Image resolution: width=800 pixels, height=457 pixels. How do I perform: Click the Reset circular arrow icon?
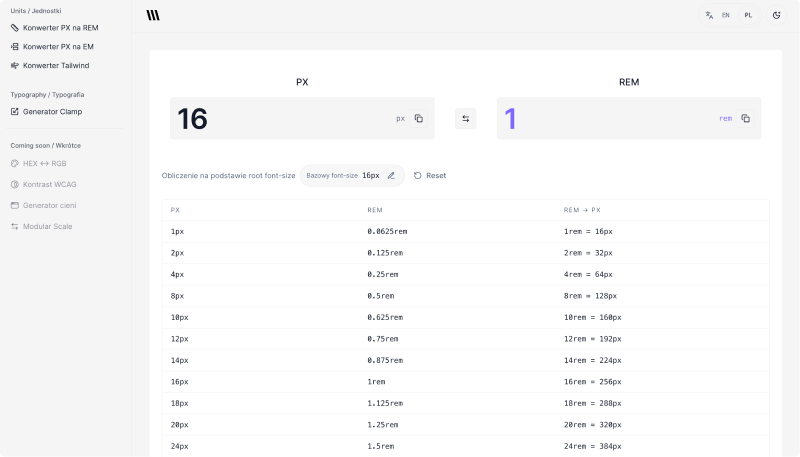pyautogui.click(x=417, y=175)
